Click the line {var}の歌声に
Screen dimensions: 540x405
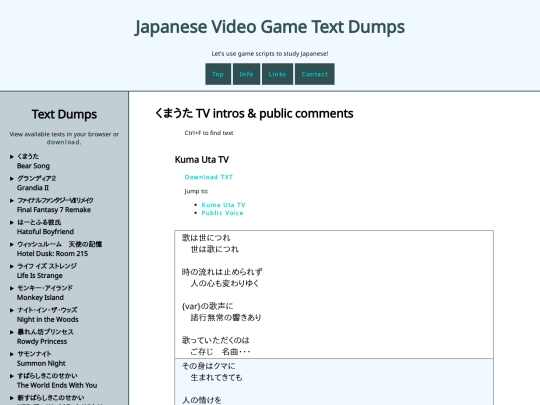click(x=207, y=306)
